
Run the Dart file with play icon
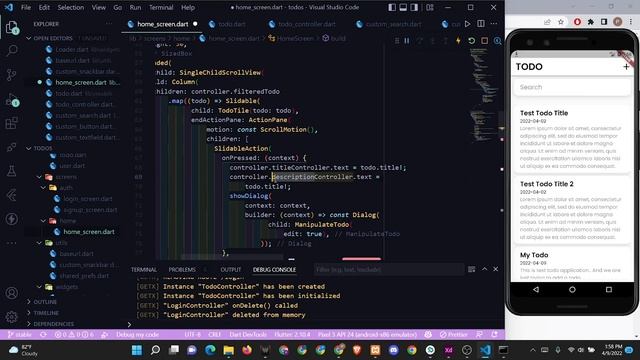tap(468, 24)
